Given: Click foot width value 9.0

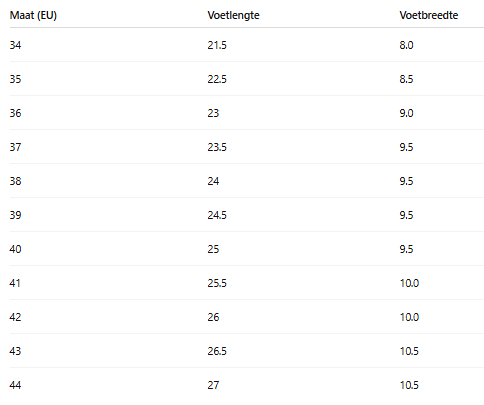Looking at the screenshot, I should tap(406, 113).
